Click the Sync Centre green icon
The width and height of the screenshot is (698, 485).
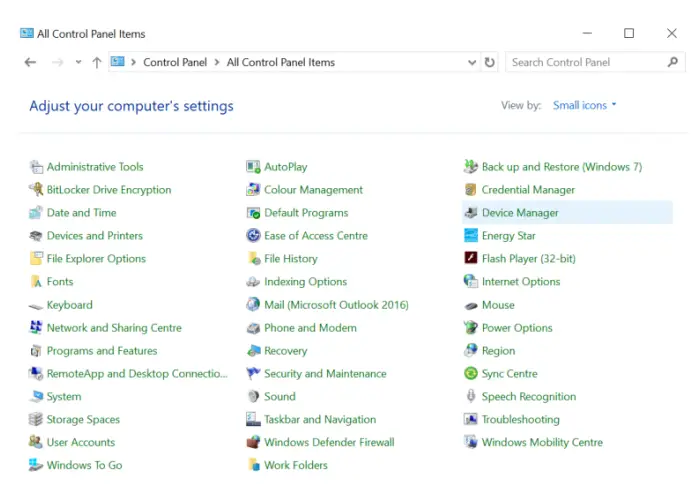coord(471,374)
